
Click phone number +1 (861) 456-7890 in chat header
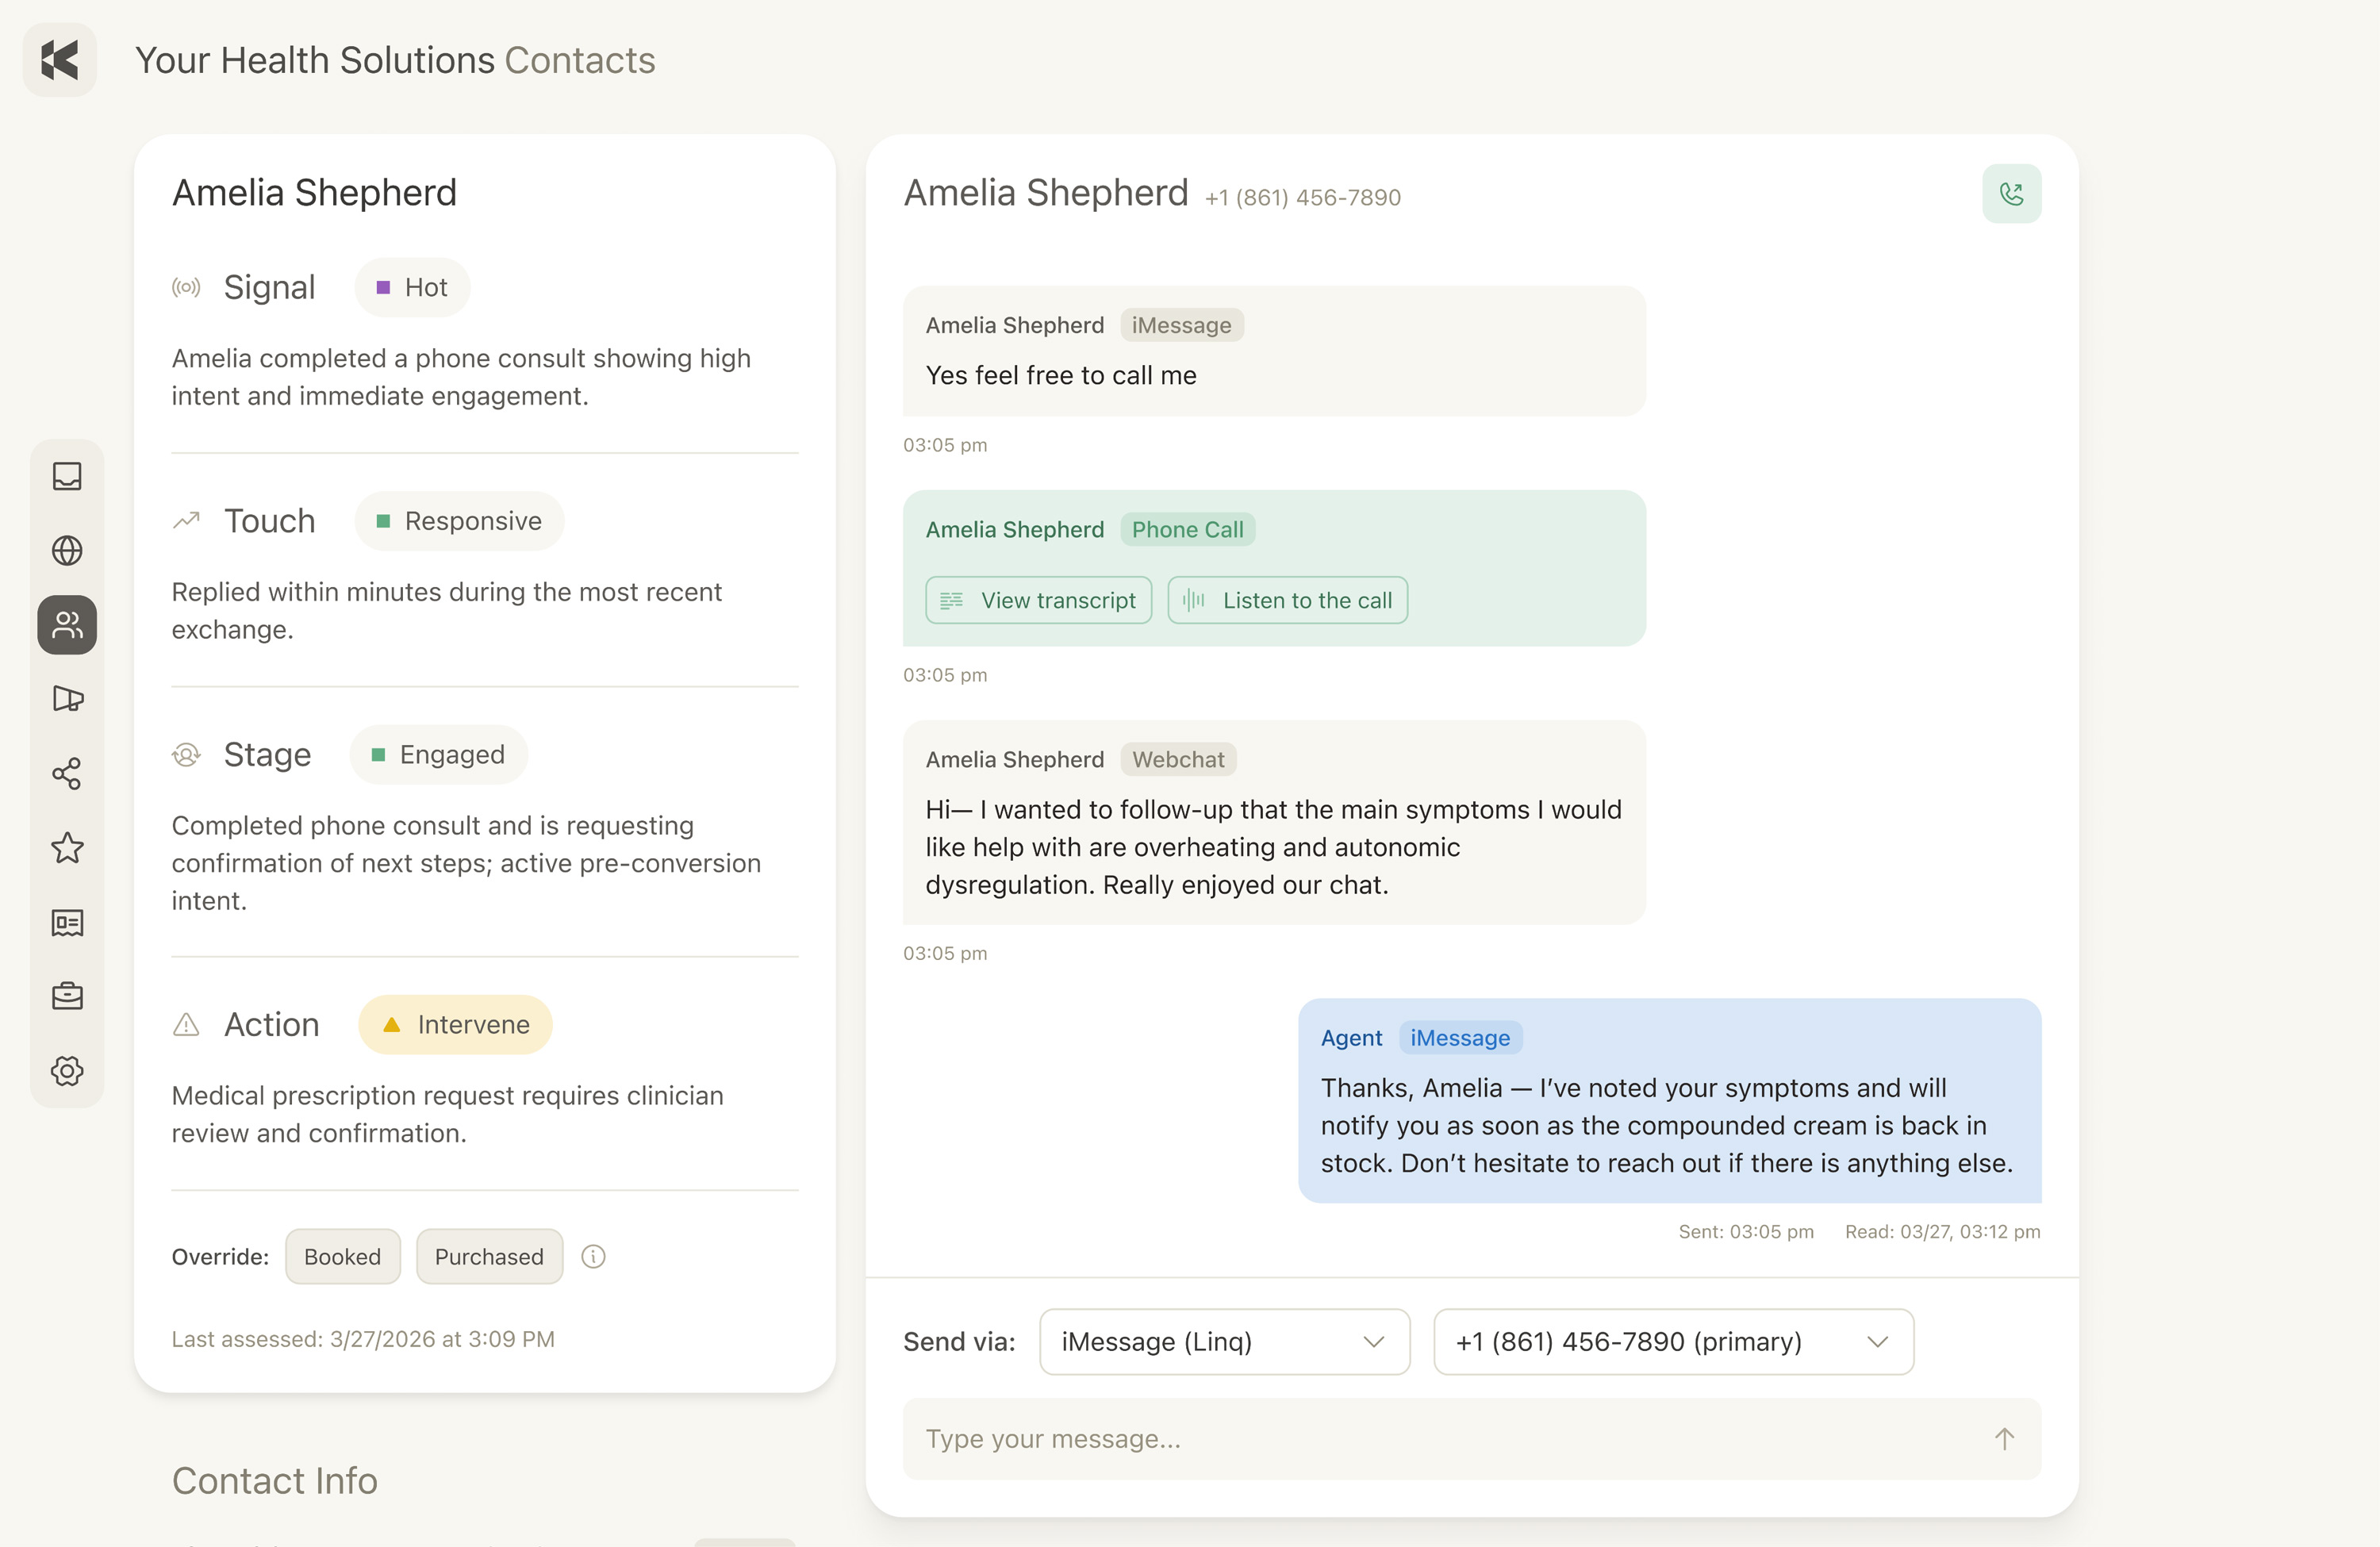click(1302, 198)
